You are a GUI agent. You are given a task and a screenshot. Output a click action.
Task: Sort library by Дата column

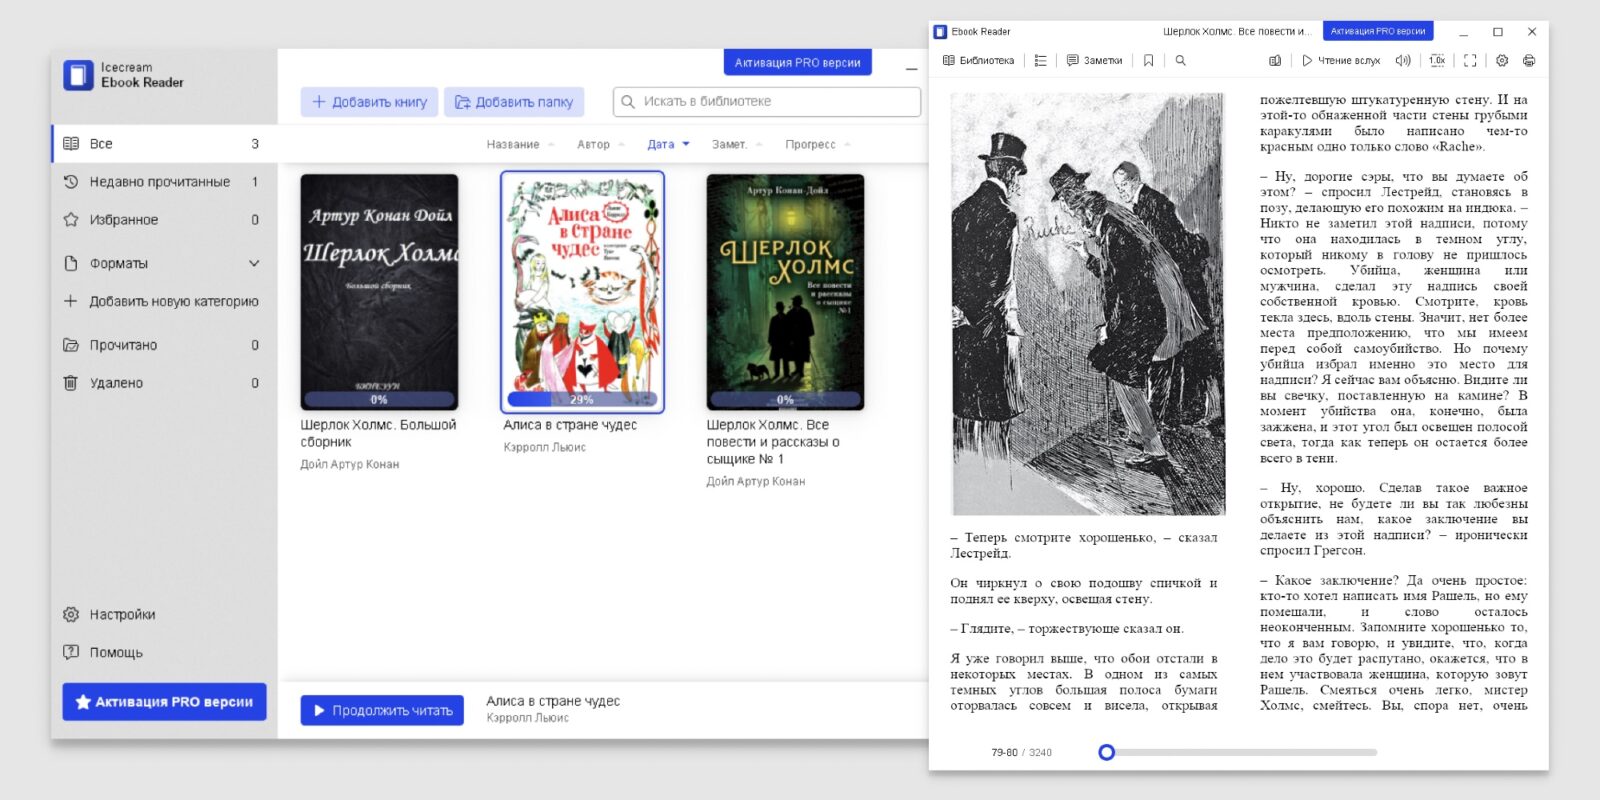[668, 144]
